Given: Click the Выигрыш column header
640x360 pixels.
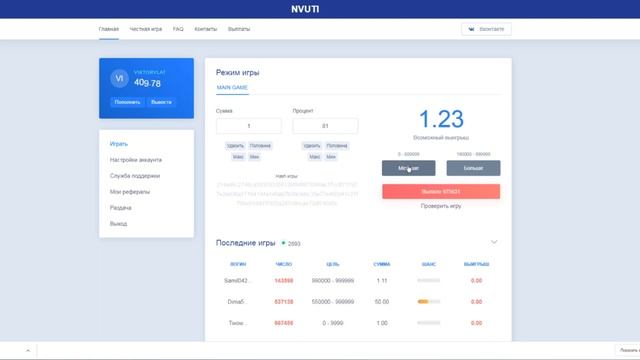Looking at the screenshot, I should [x=476, y=264].
